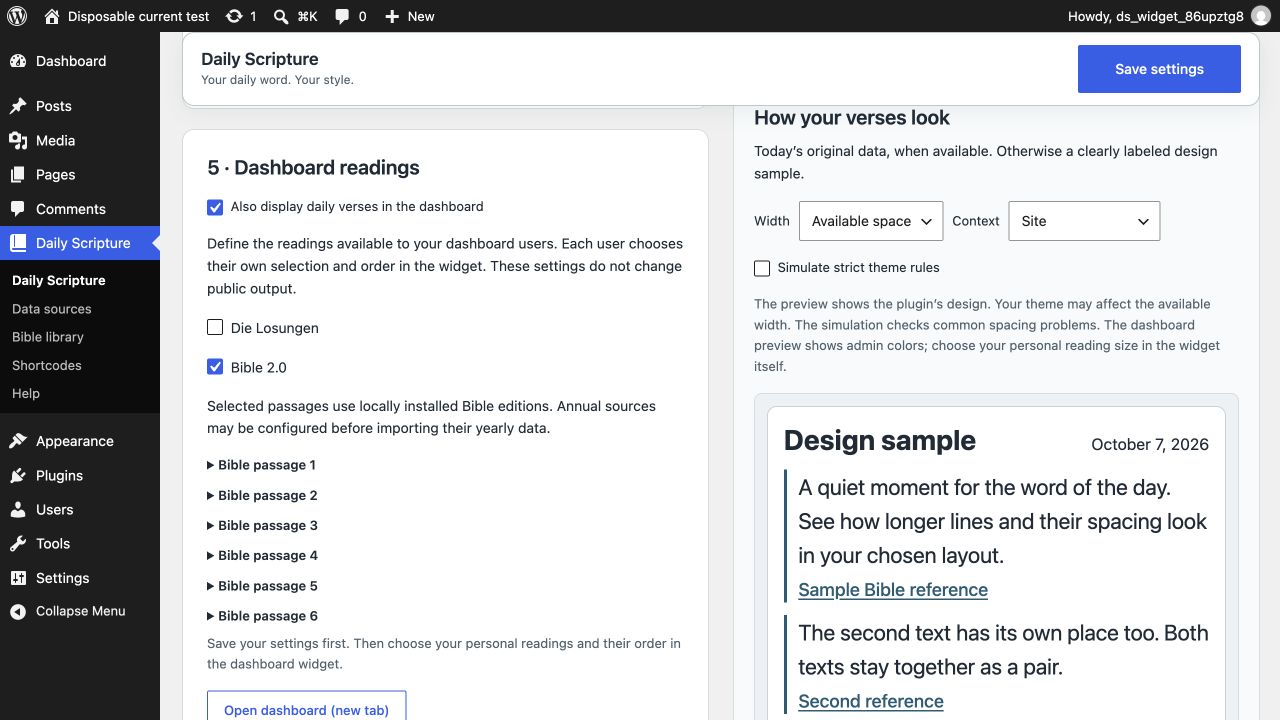Click the Users person icon
The height and width of the screenshot is (720, 1280).
[18, 509]
